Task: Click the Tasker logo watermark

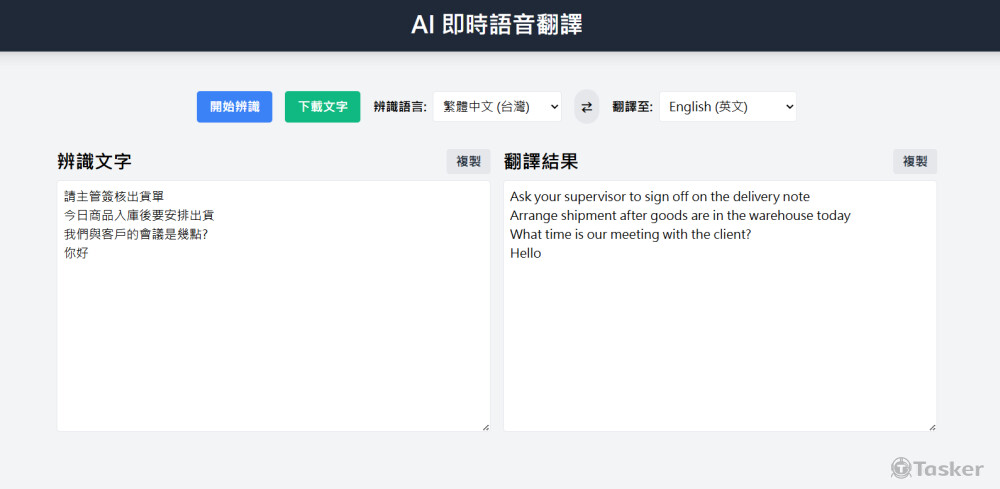Action: click(937, 468)
